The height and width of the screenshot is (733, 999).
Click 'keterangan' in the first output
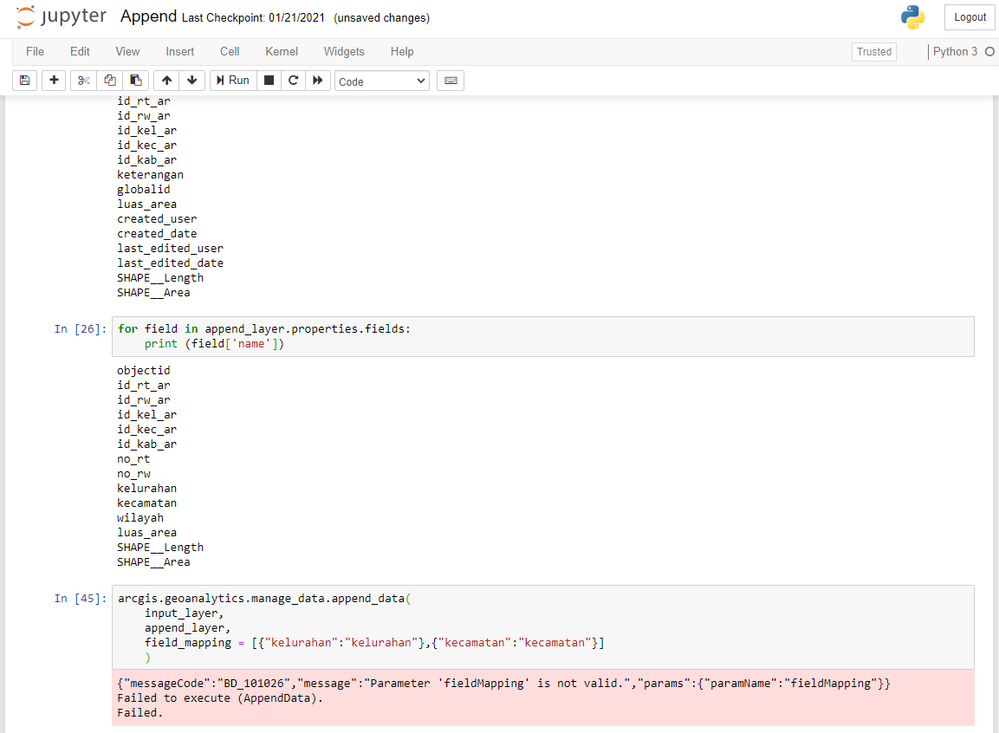[150, 175]
